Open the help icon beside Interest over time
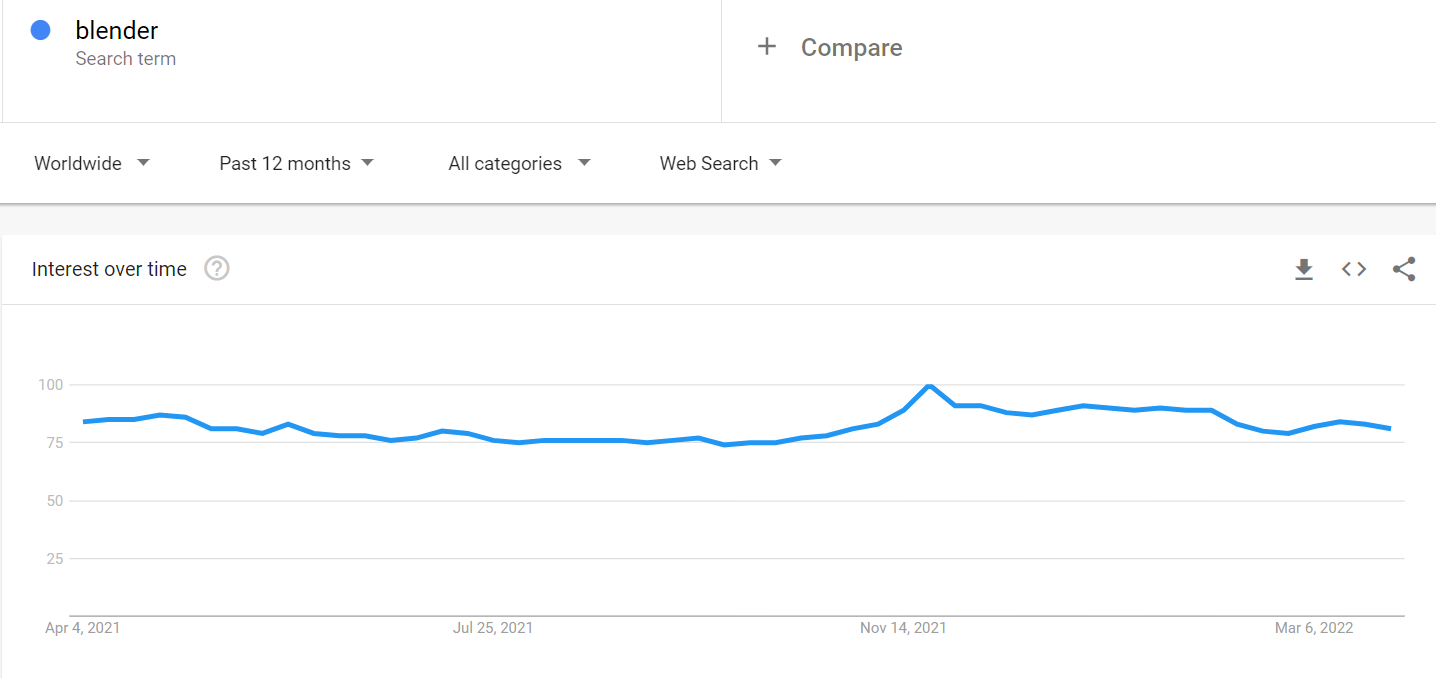 point(217,268)
